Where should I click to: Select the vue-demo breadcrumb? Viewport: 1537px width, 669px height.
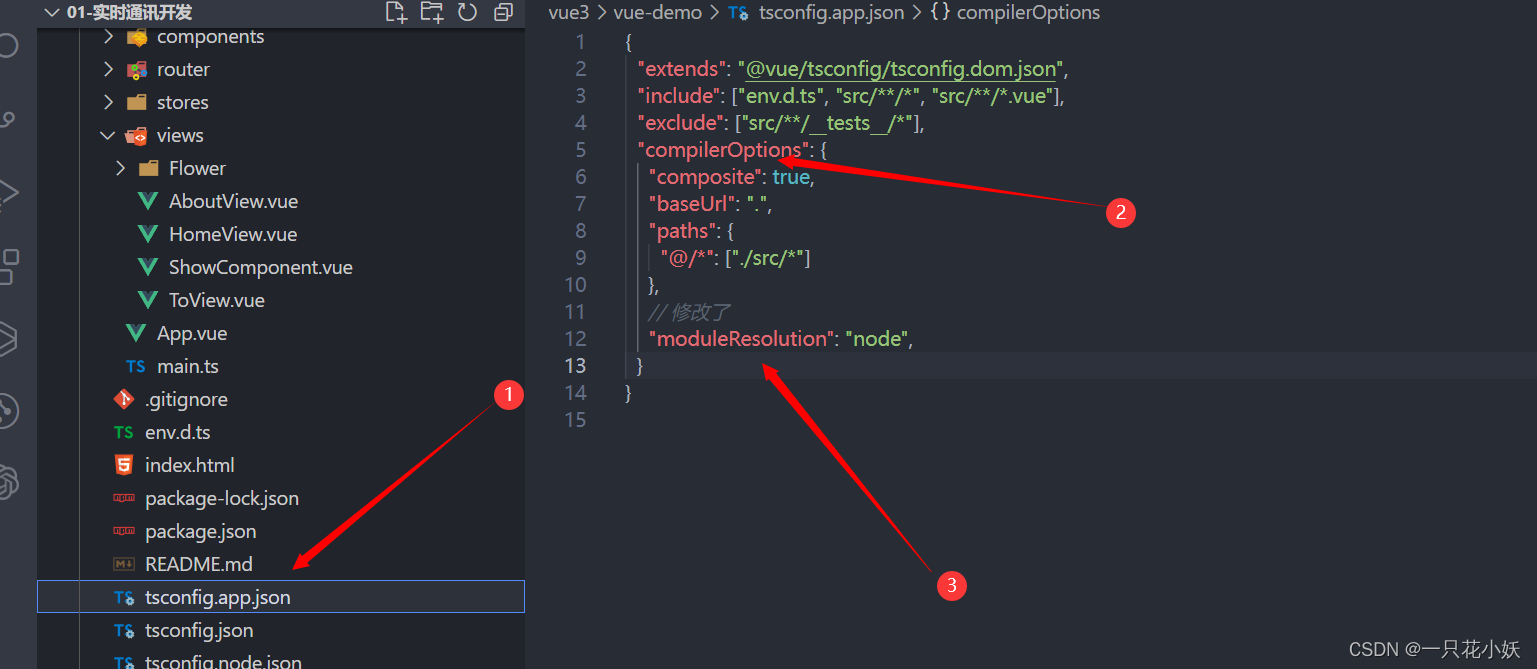[x=657, y=13]
